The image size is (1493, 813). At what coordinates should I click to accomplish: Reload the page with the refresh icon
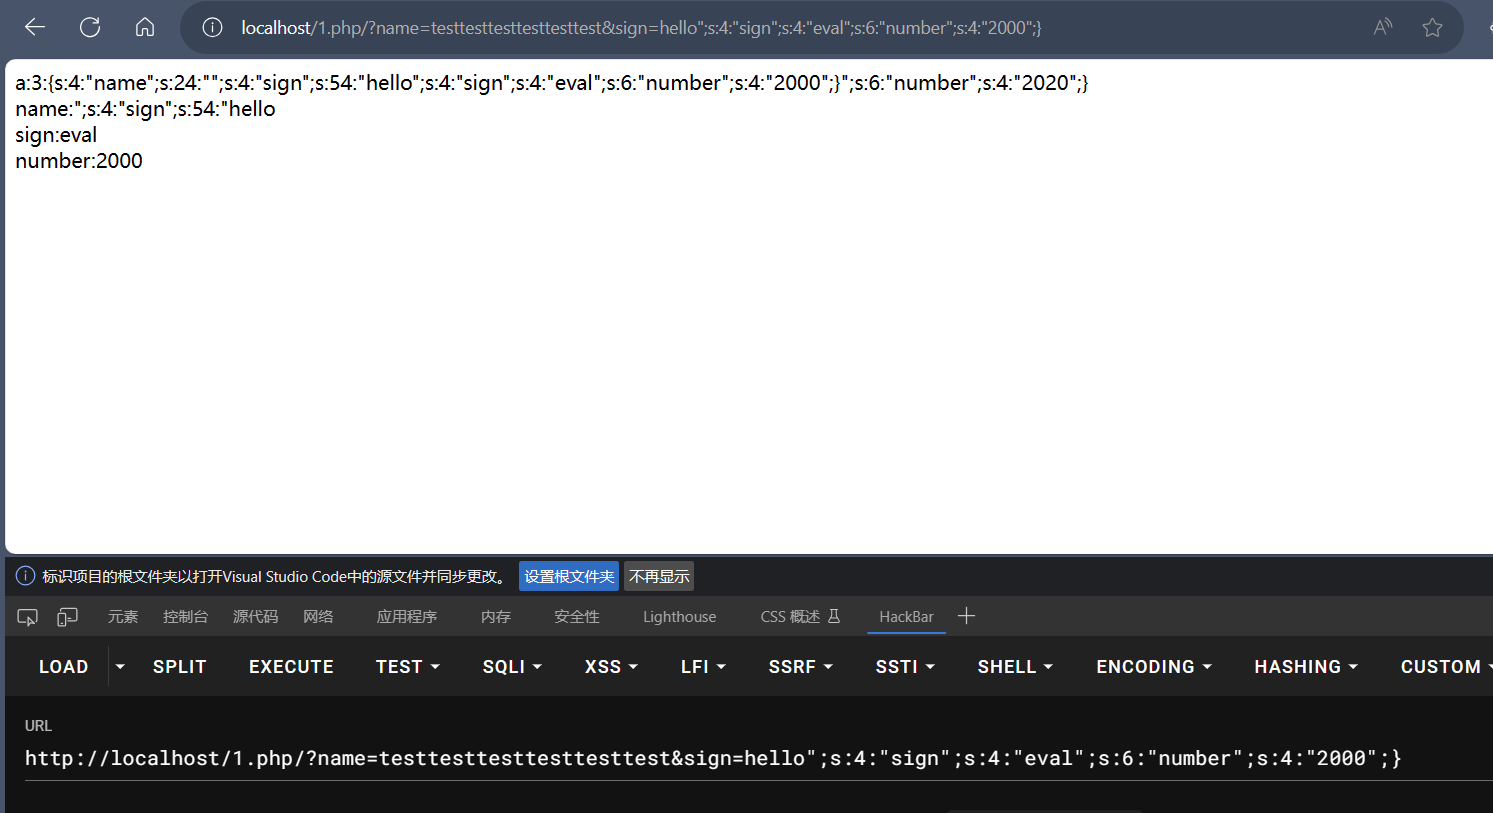click(x=90, y=28)
